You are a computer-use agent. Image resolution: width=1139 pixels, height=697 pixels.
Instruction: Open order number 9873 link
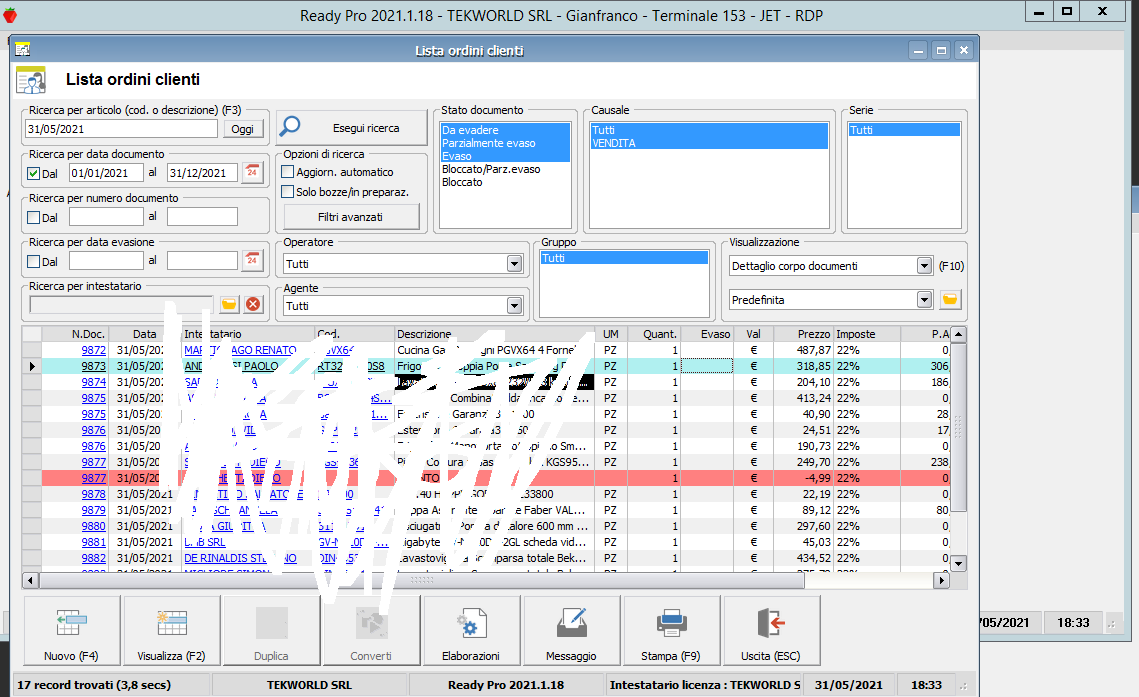click(94, 366)
